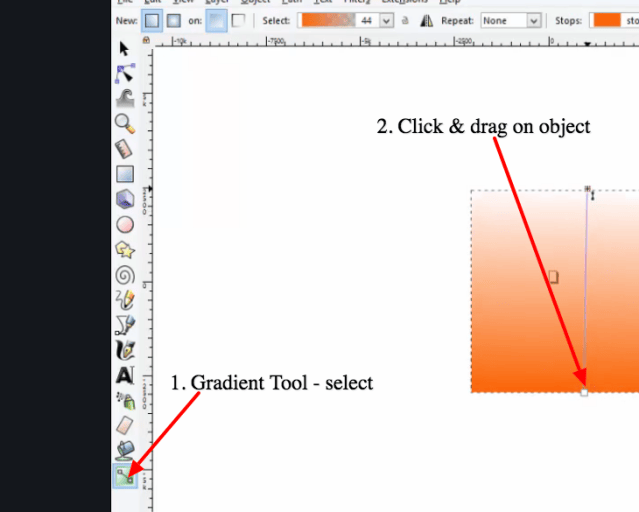This screenshot has width=639, height=512.
Task: Enable new radial gradient mode
Action: [x=174, y=21]
